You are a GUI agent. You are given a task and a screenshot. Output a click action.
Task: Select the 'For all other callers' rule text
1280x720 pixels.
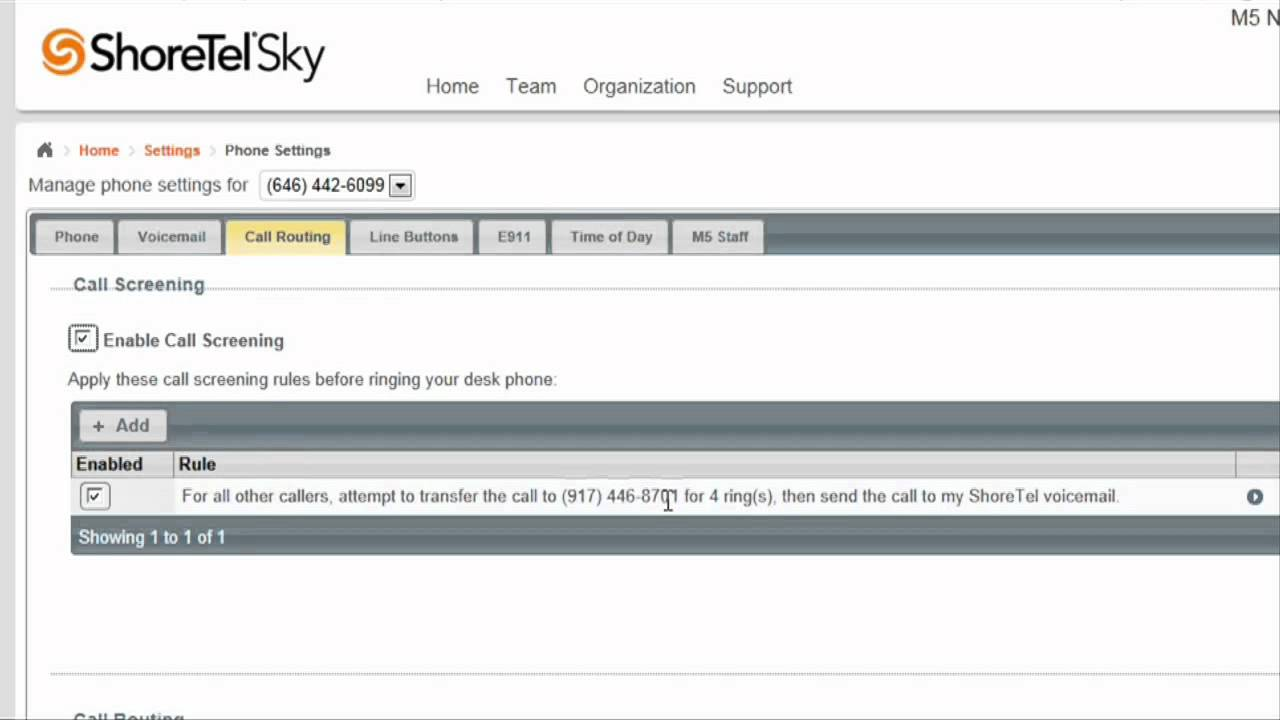click(650, 496)
